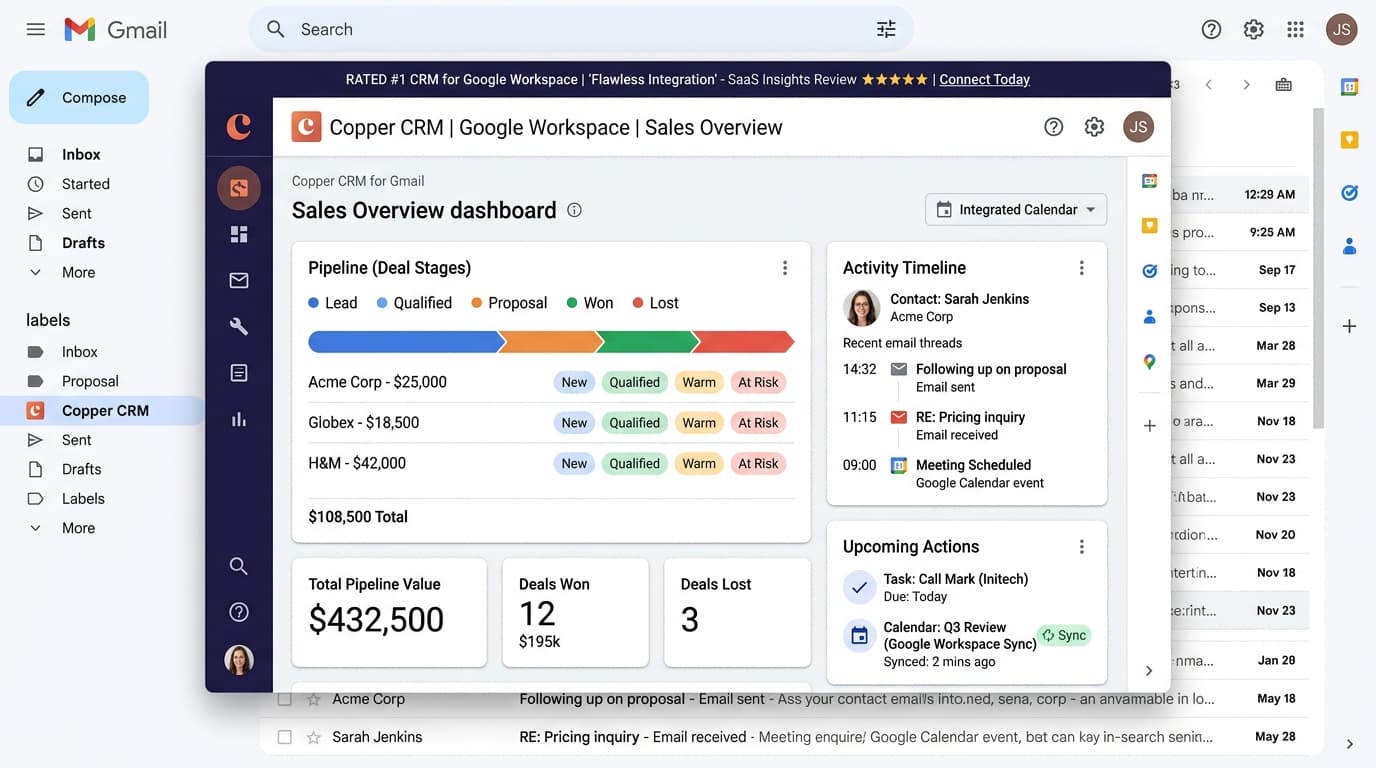
Task: Star the Sarah Jenkins email
Action: click(x=313, y=737)
